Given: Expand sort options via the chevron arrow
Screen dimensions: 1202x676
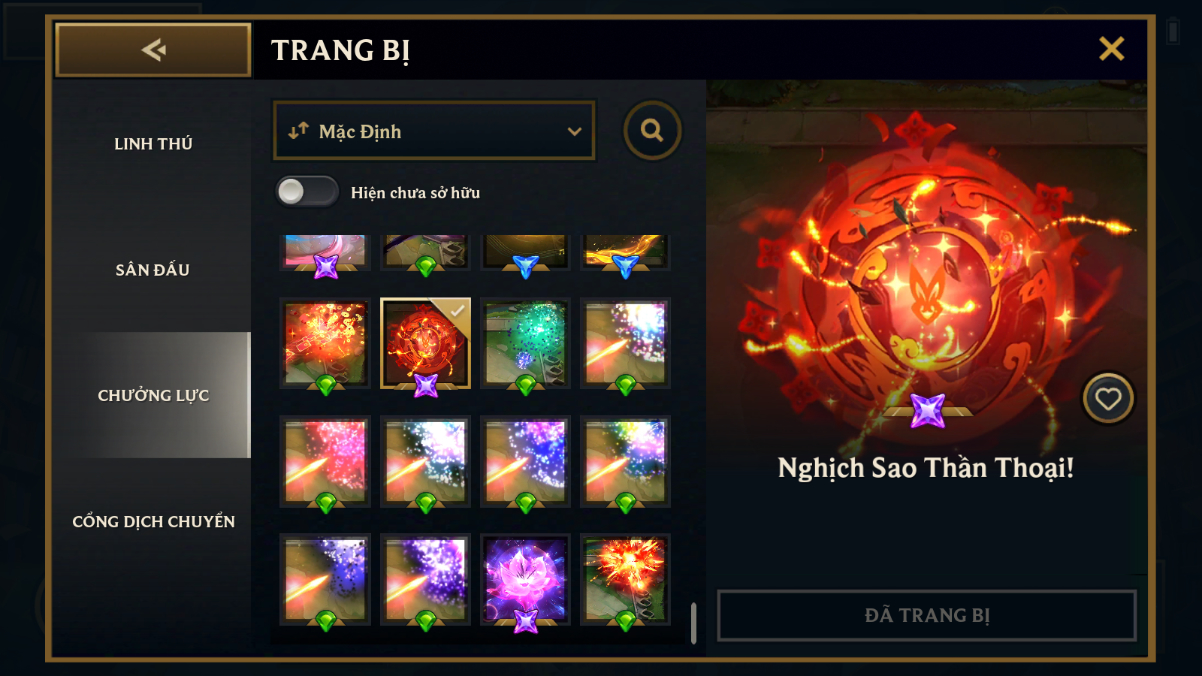Looking at the screenshot, I should point(574,132).
